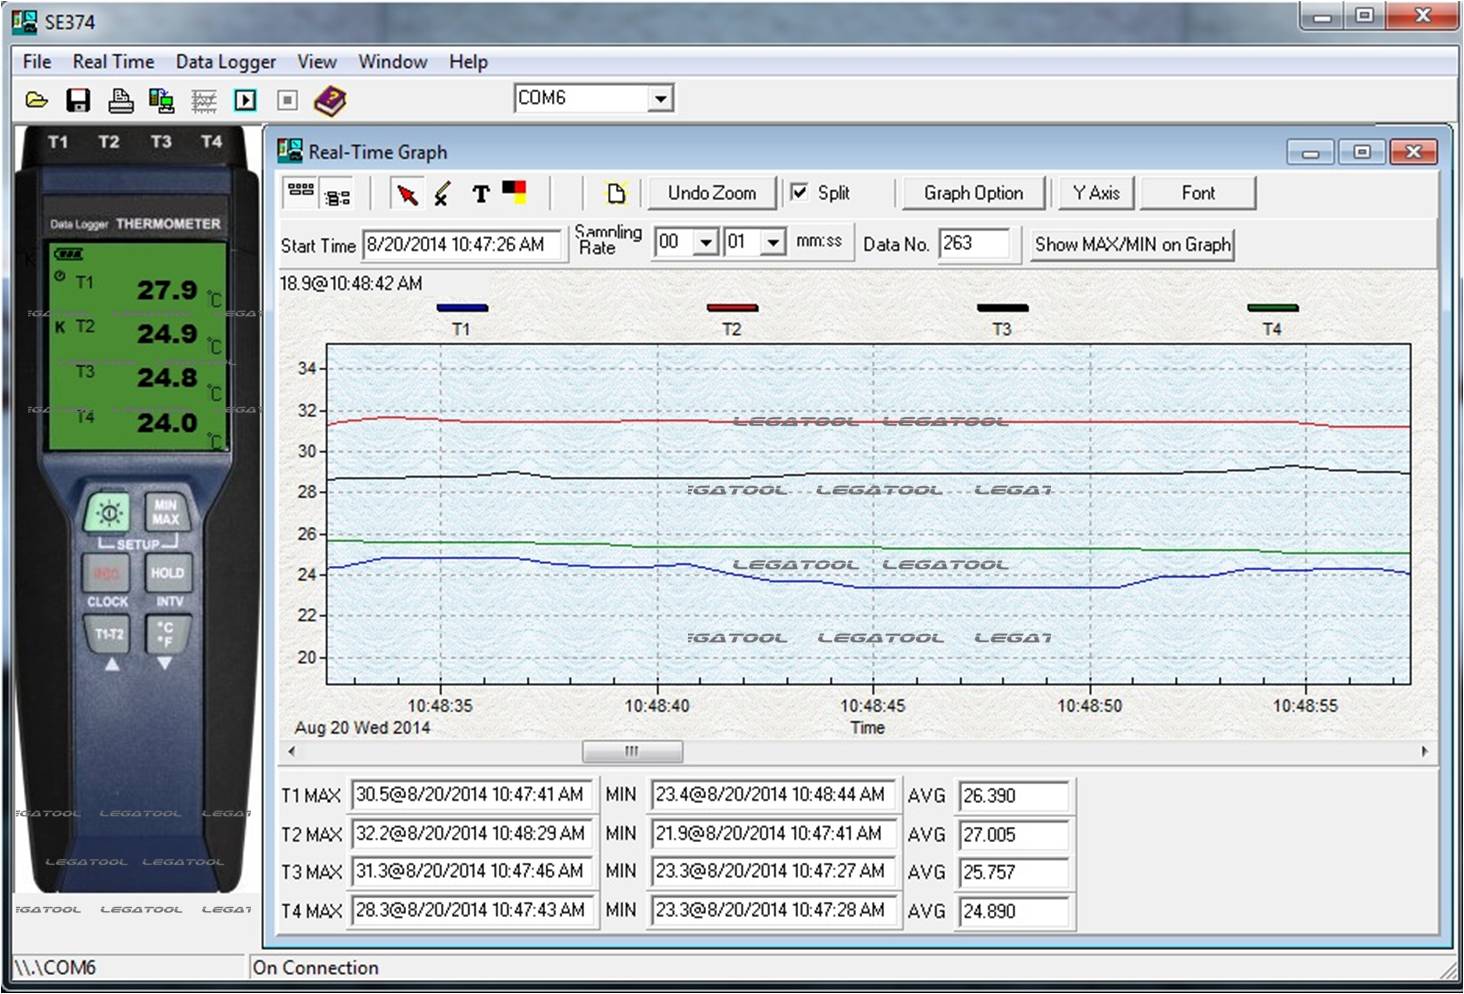Click the Graph Option button
This screenshot has width=1464, height=994.
[x=973, y=193]
